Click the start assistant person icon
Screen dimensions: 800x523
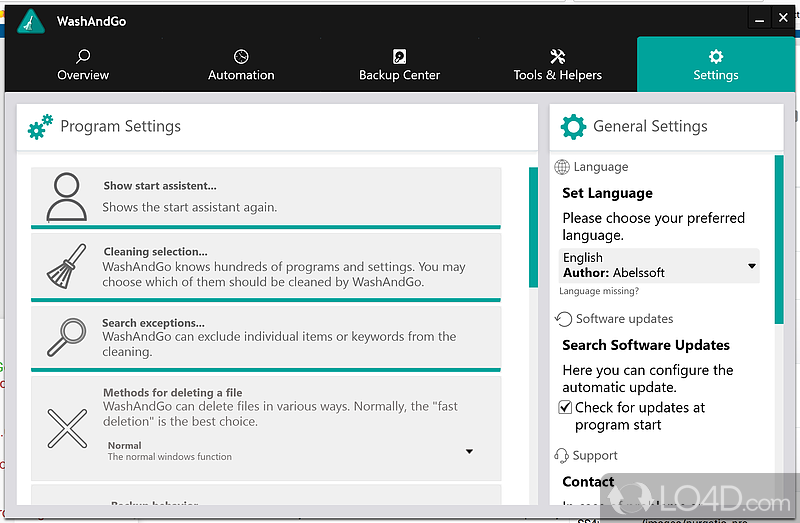tap(66, 197)
